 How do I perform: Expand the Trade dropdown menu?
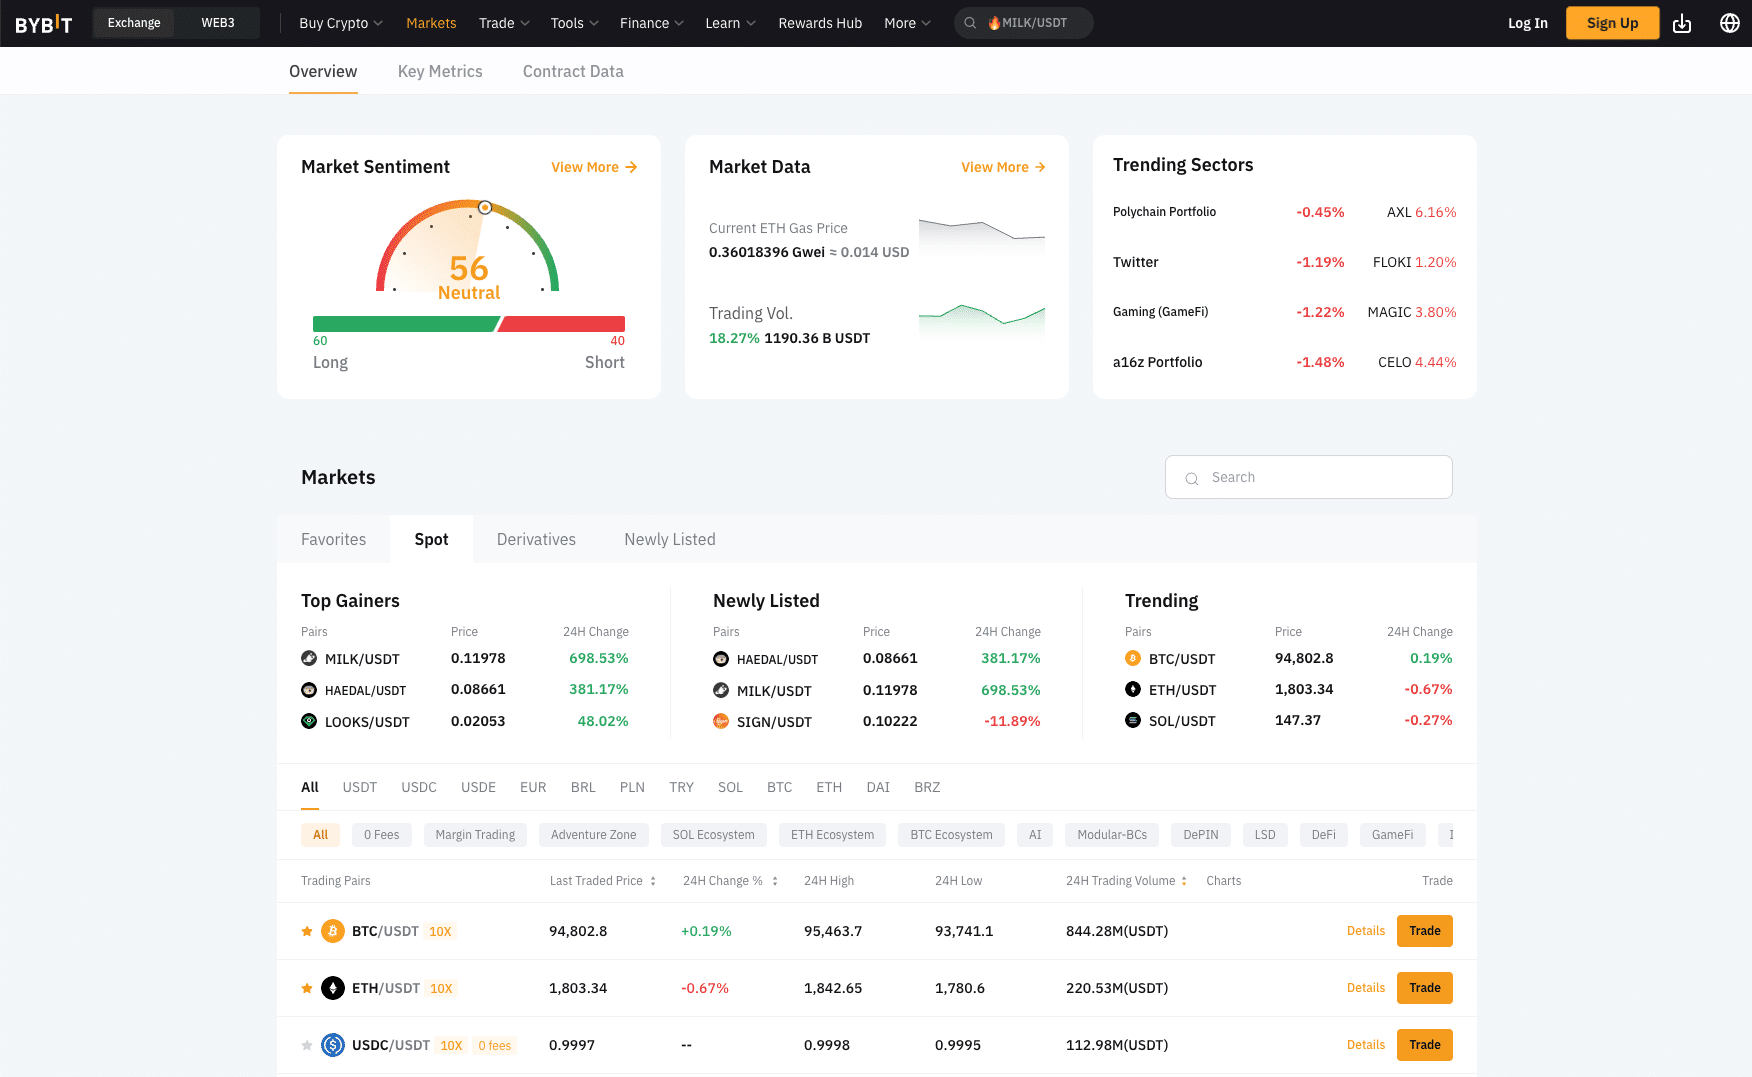pyautogui.click(x=504, y=23)
